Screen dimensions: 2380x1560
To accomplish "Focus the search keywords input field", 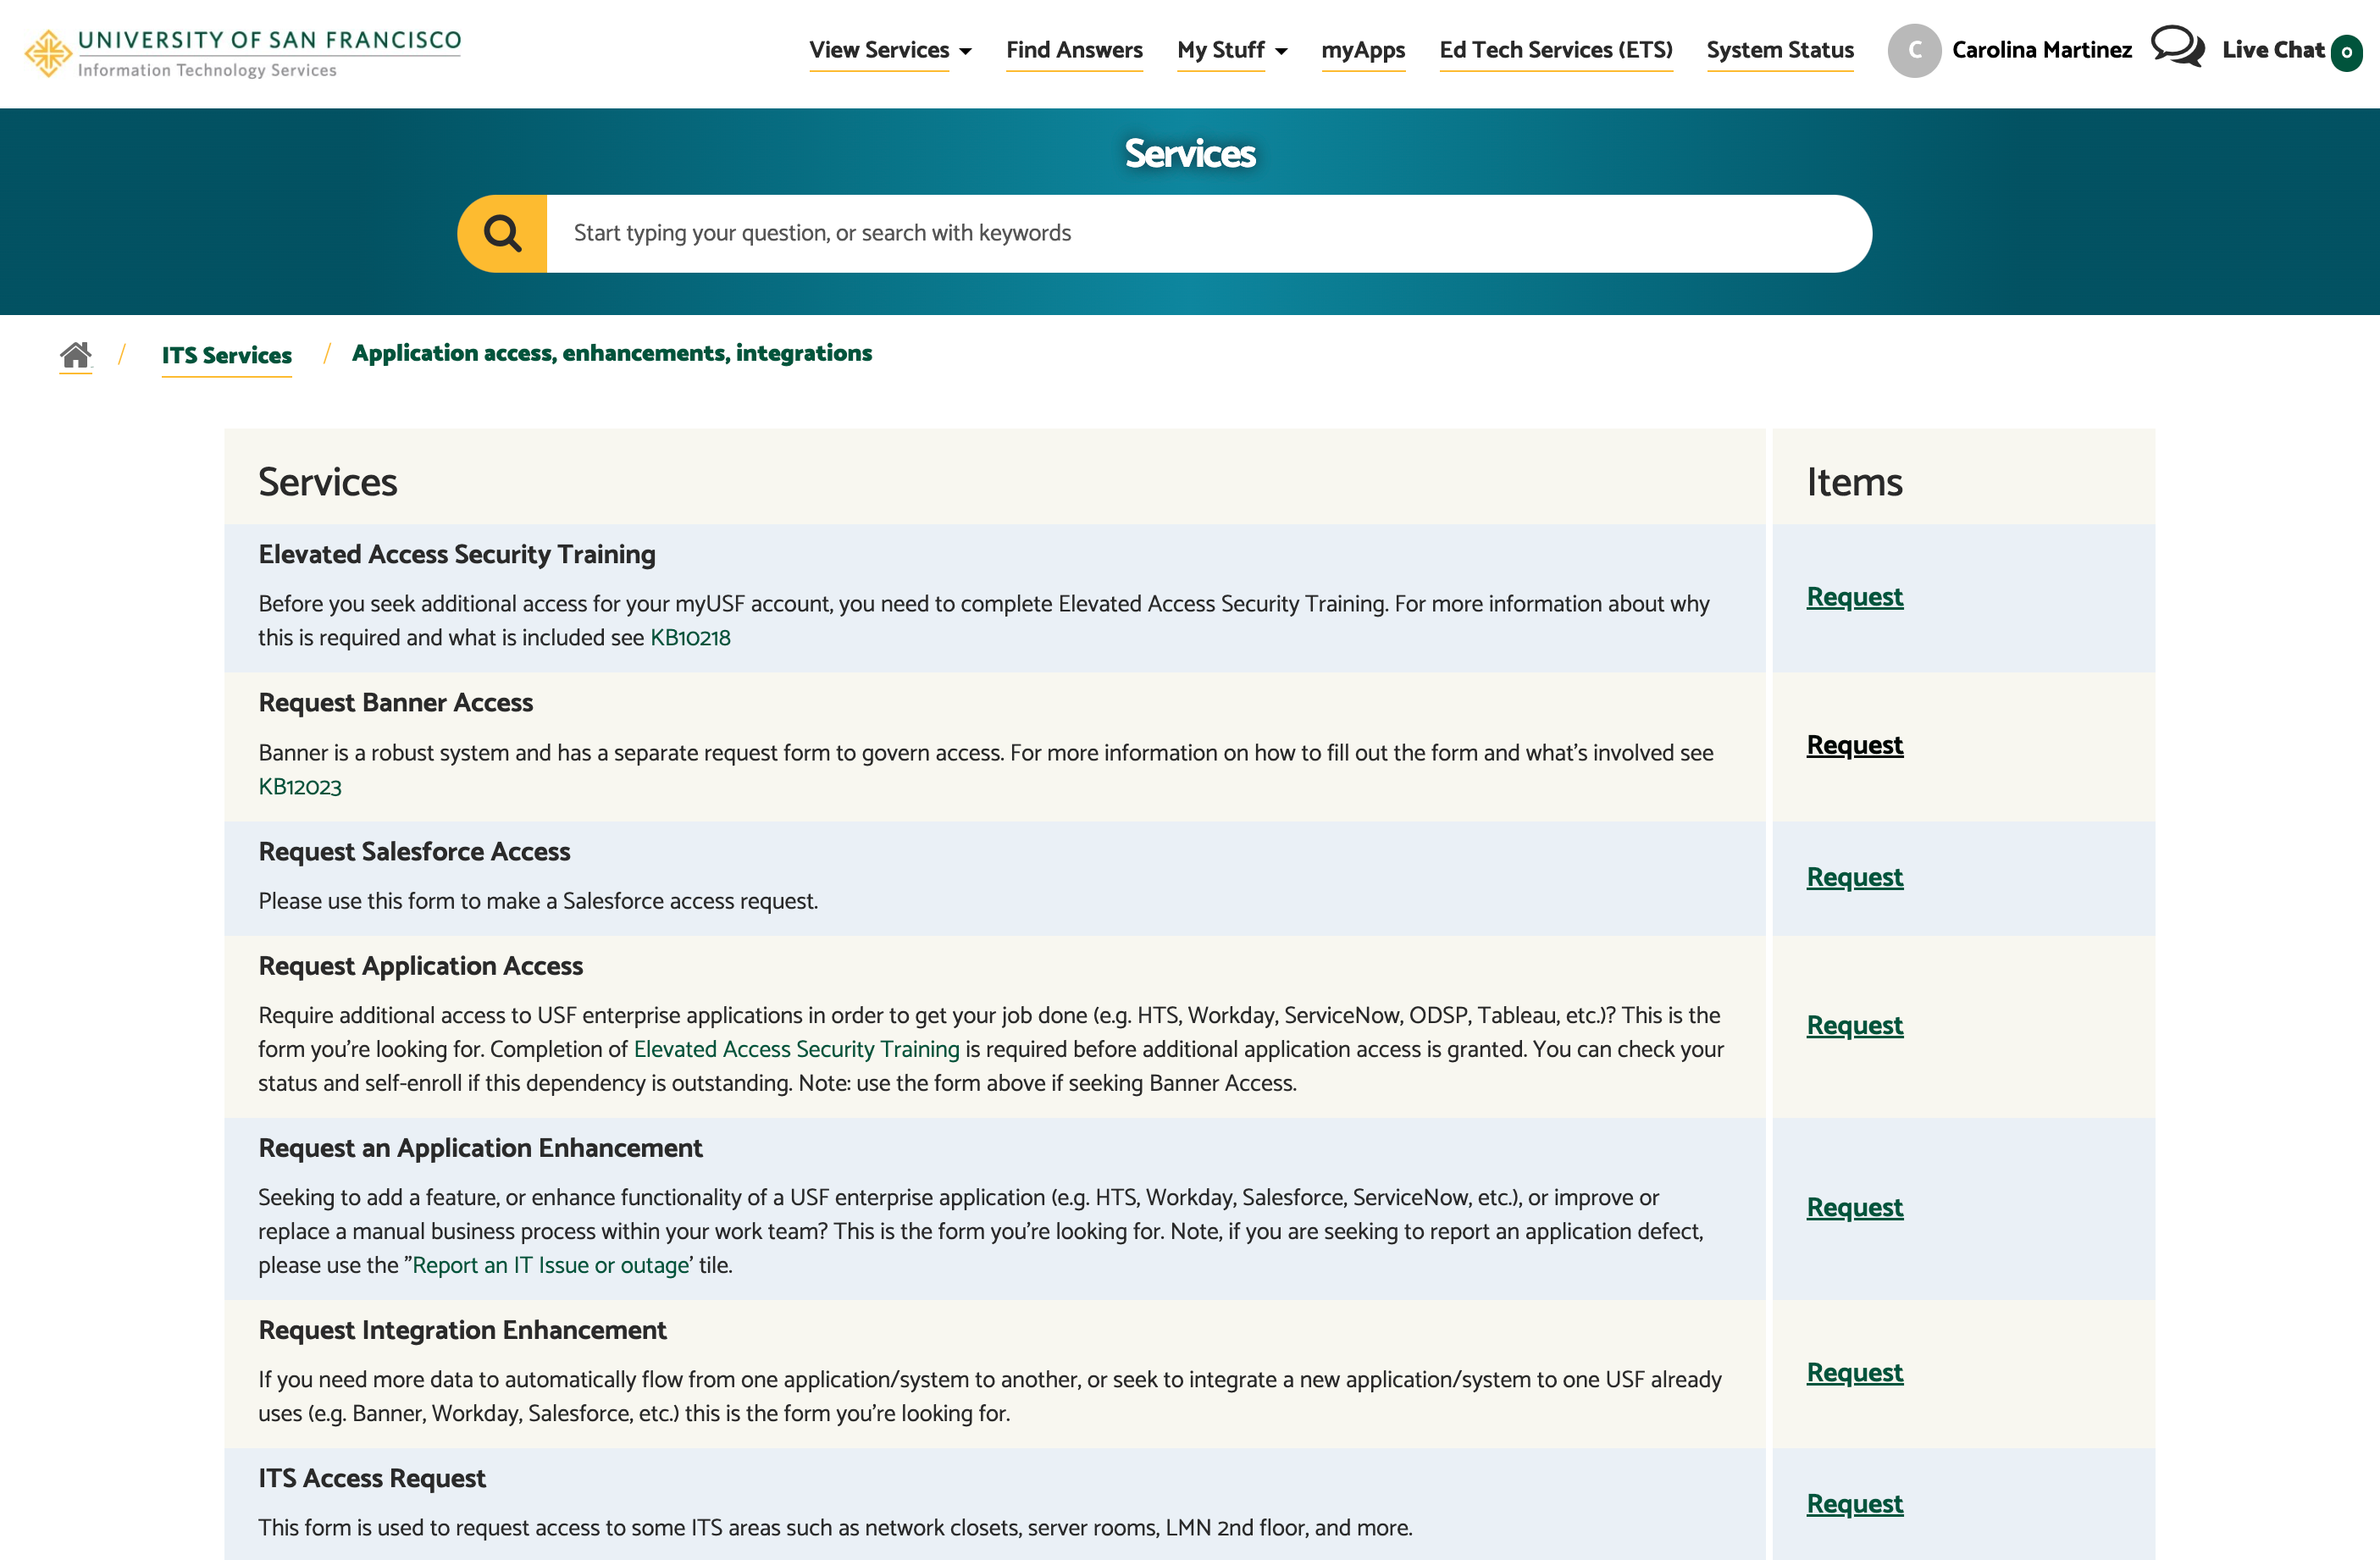I will click(x=1209, y=233).
